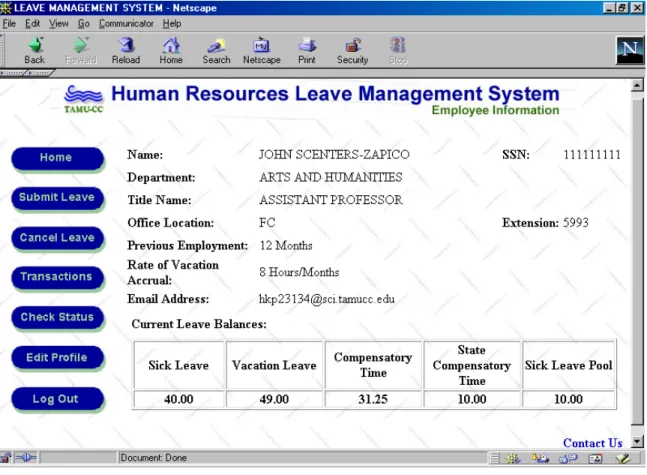The width and height of the screenshot is (647, 475).
Task: Click the Document: Done status text
Action: tap(153, 458)
